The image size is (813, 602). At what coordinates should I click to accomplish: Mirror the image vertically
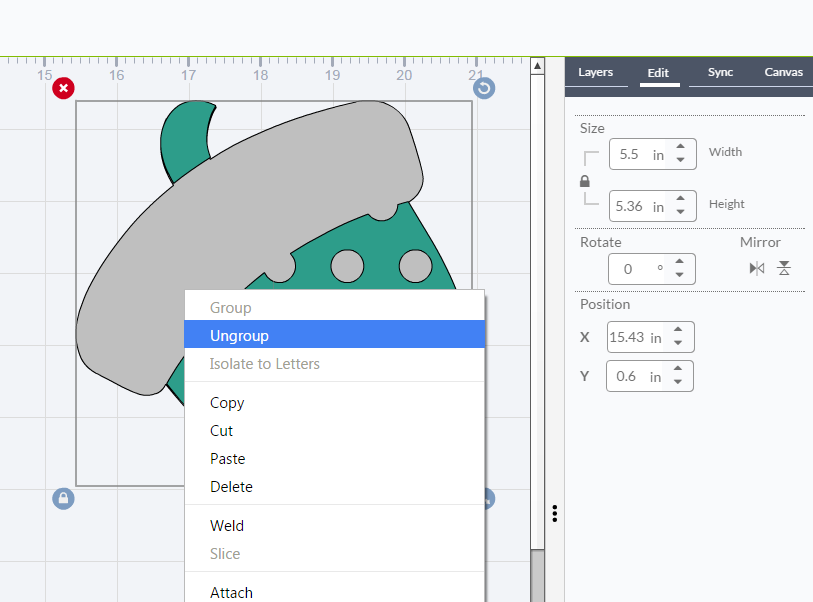click(x=784, y=268)
